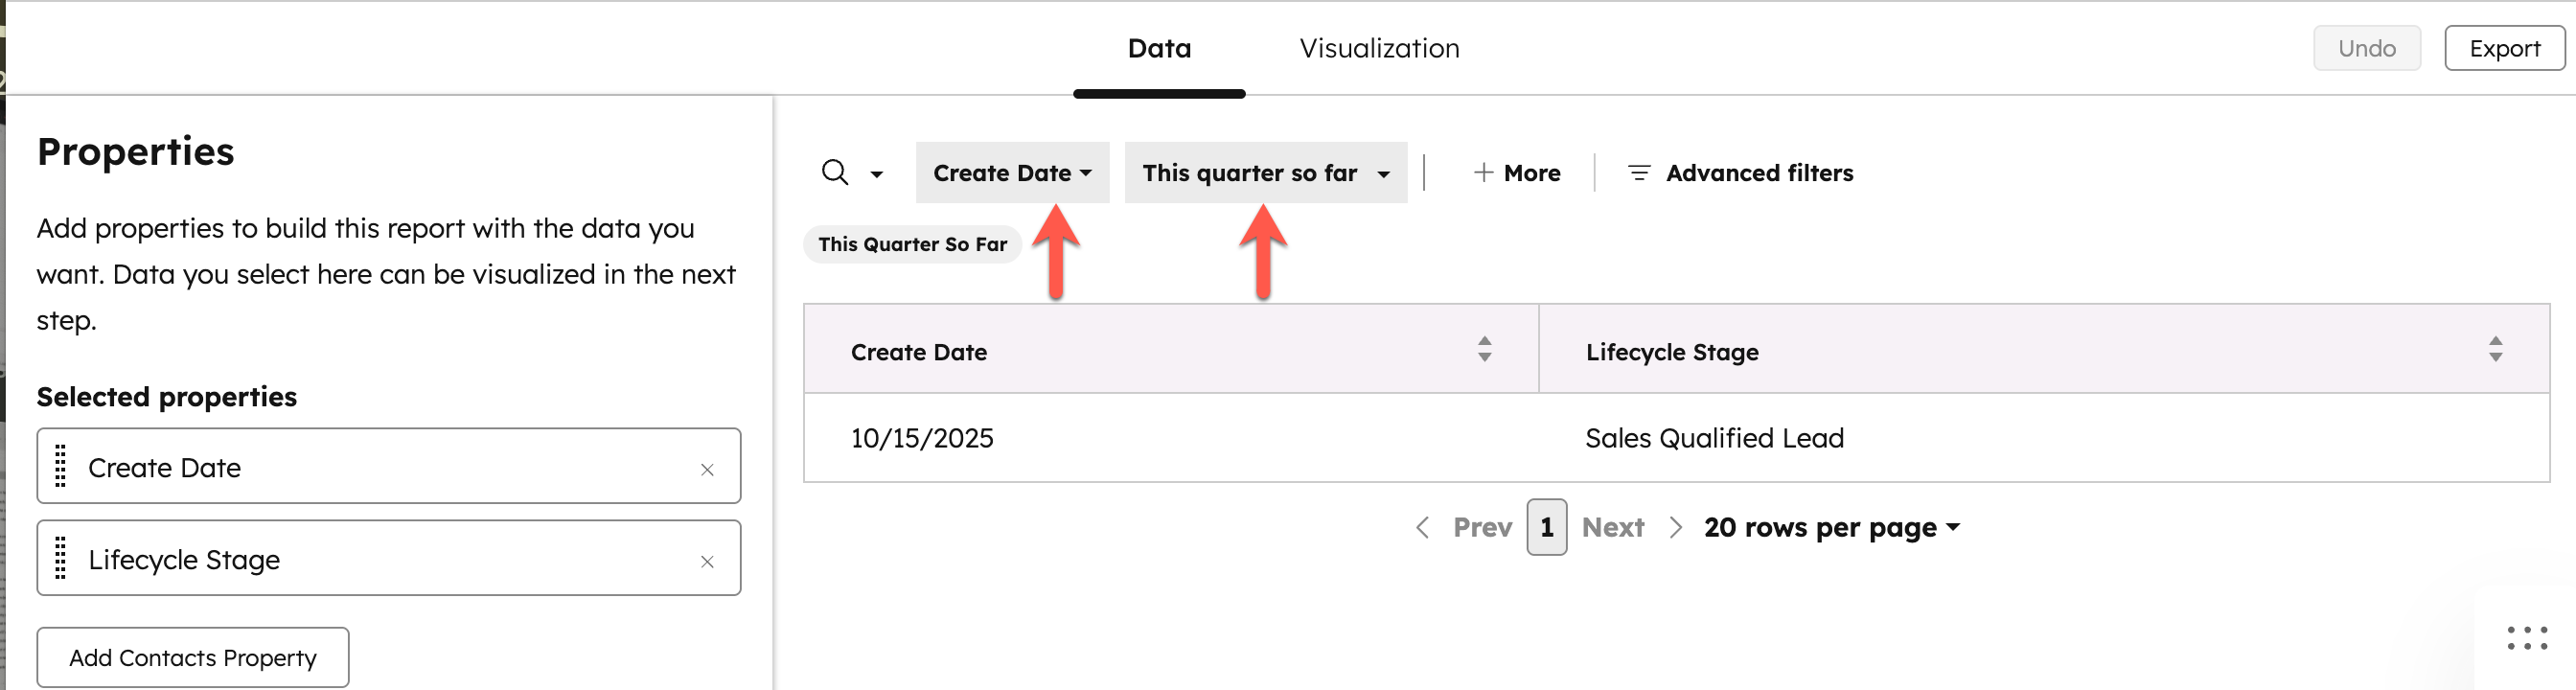Open Advanced filters
2576x690 pixels.
coord(1740,173)
